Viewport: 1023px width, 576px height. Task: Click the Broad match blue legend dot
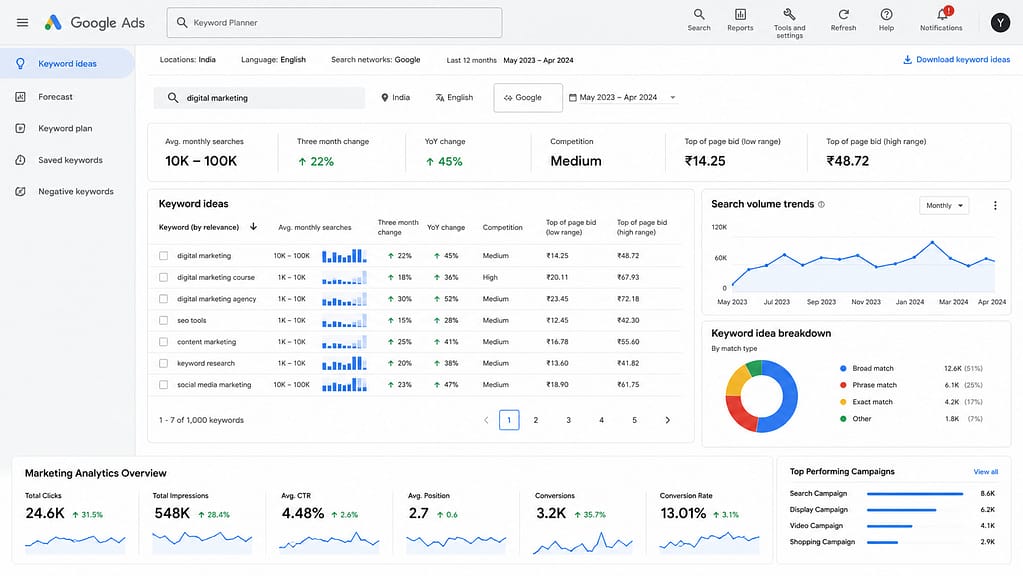click(x=843, y=369)
